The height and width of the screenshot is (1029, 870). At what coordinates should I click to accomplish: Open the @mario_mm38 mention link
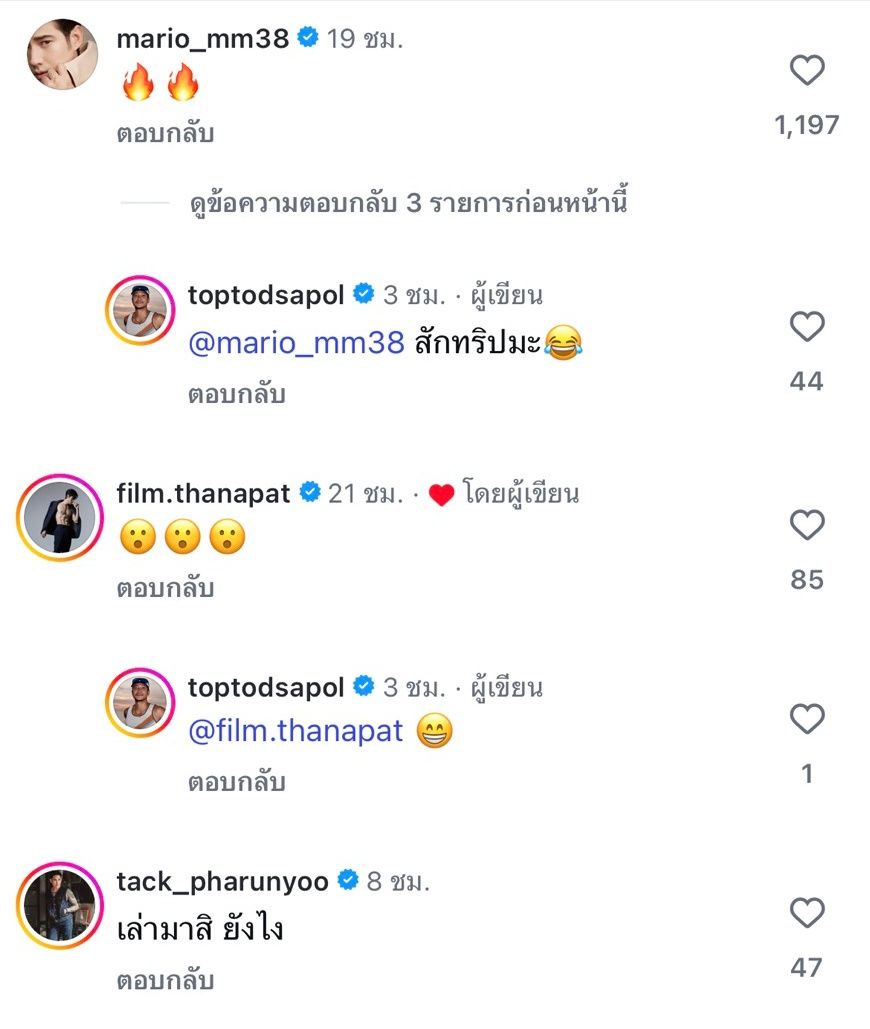(x=296, y=344)
